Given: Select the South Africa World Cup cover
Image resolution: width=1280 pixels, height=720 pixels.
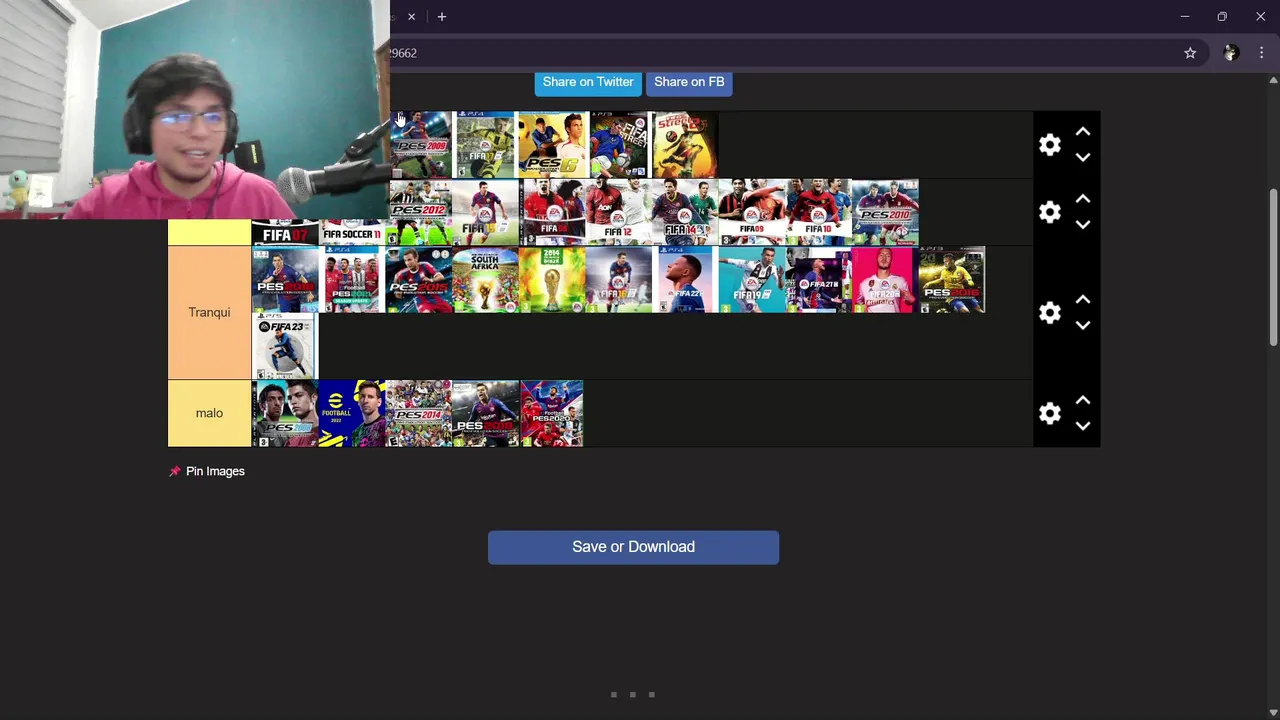Looking at the screenshot, I should (x=485, y=280).
